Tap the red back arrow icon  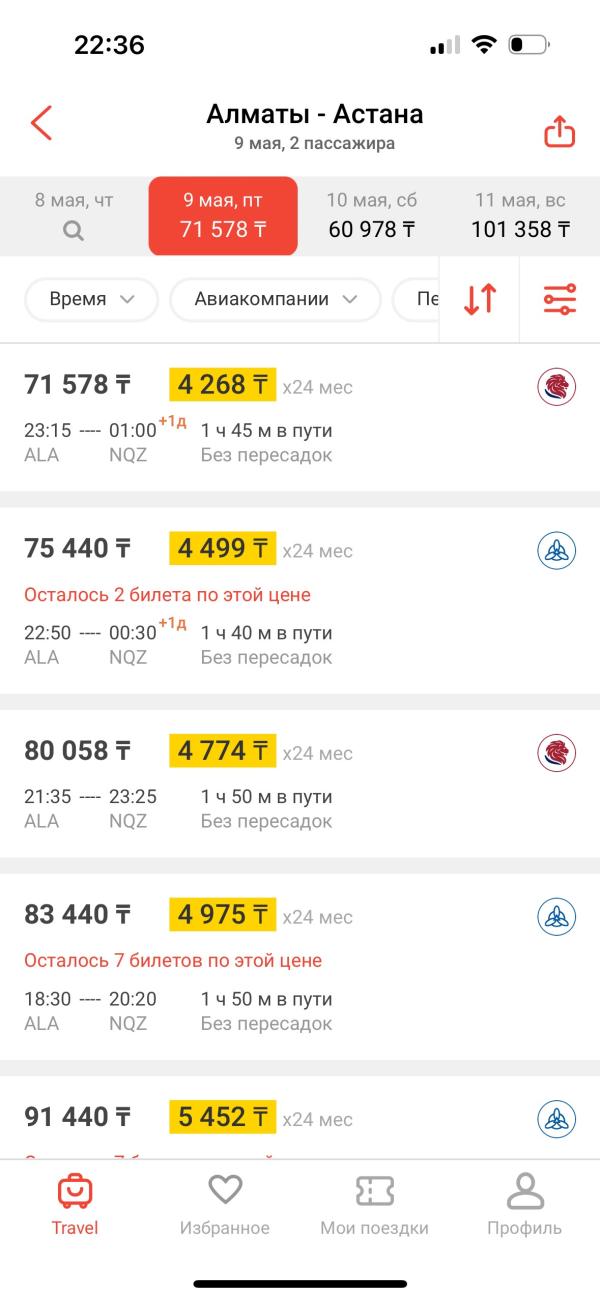(x=41, y=123)
